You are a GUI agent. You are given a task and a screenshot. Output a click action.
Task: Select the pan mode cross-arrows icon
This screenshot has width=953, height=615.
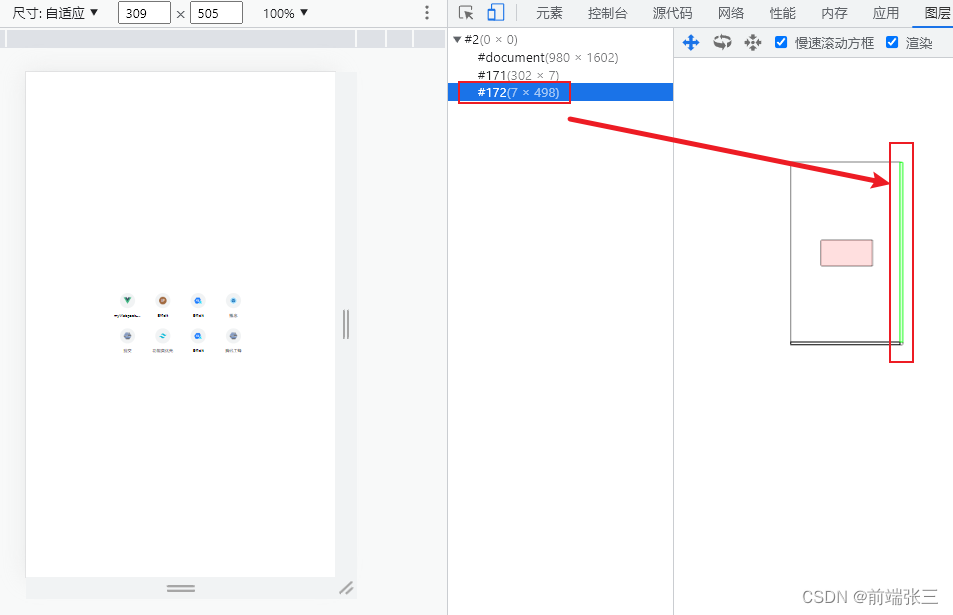coord(691,43)
